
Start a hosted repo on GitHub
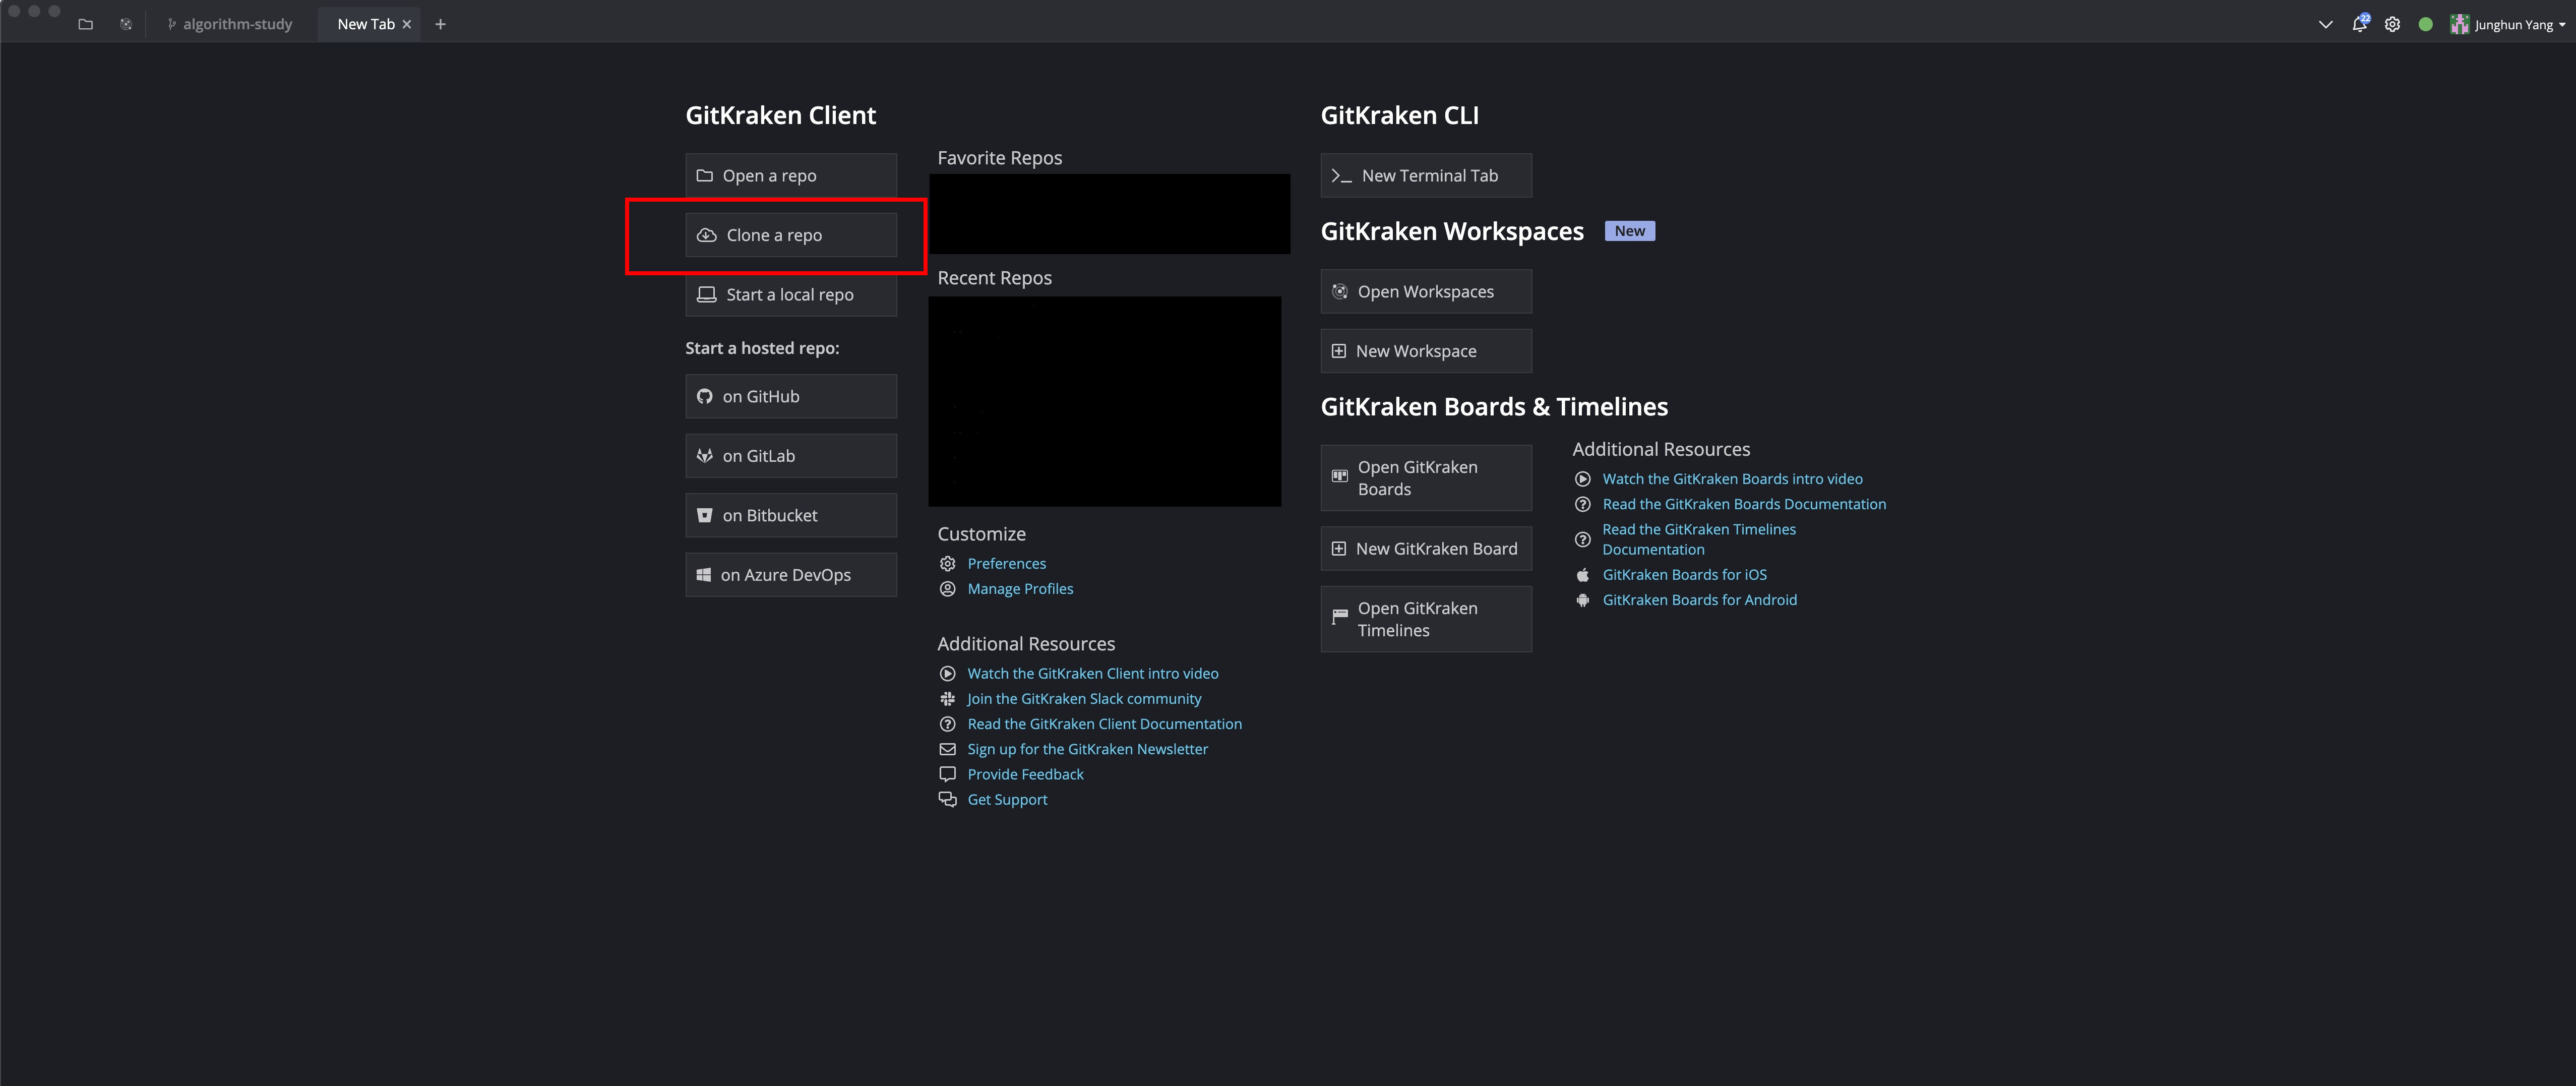(790, 396)
